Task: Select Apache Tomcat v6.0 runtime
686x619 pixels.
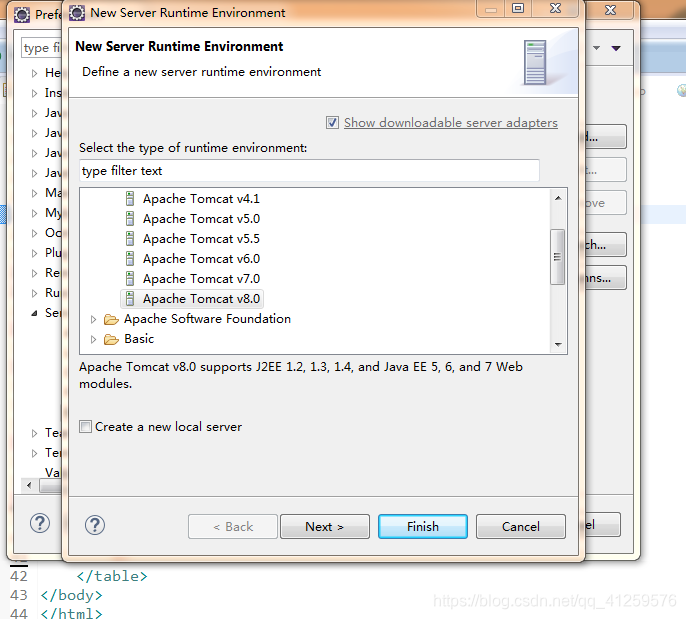Action: click(201, 259)
